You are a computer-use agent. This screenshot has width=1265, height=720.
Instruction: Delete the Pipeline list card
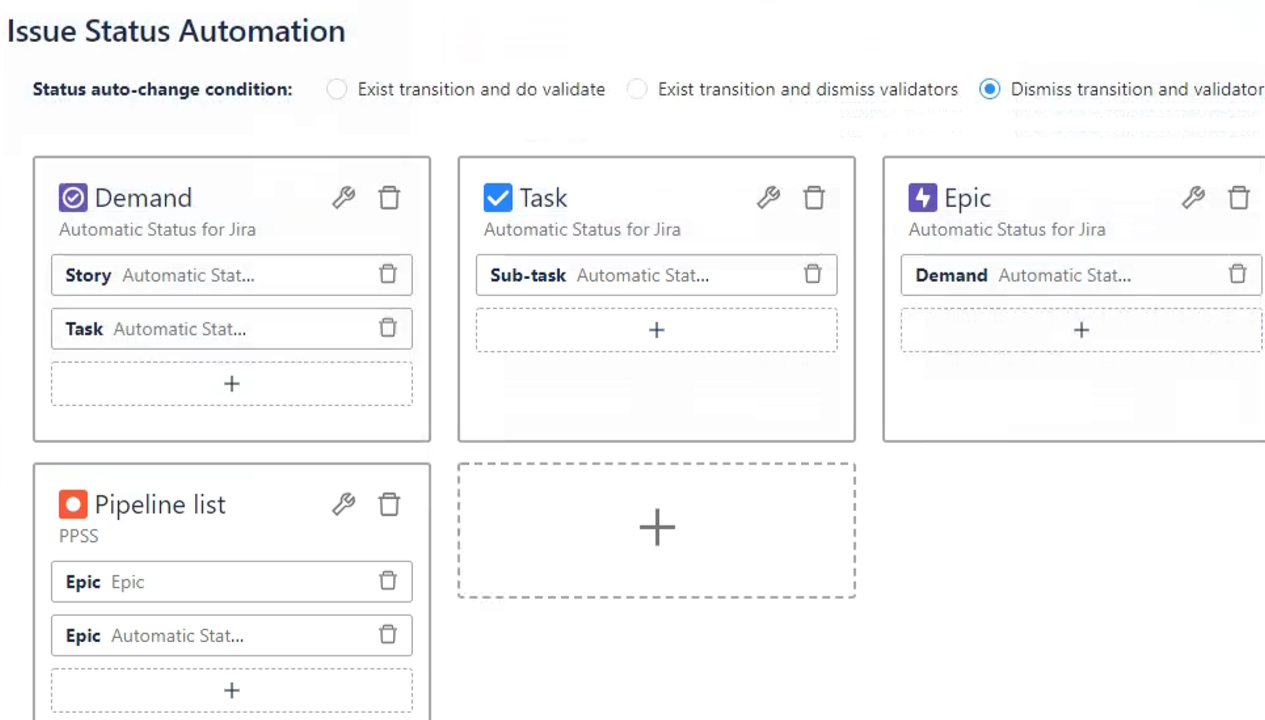coord(389,504)
